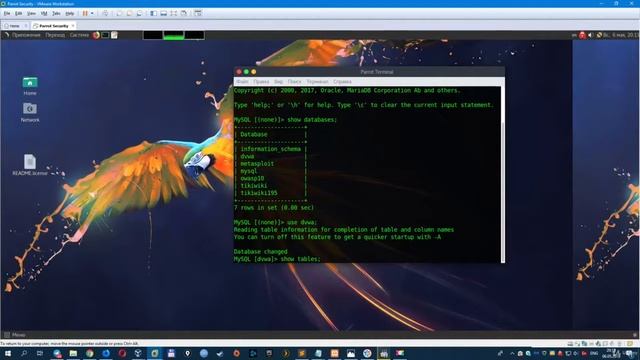This screenshot has width=640, height=360.
Task: Click the VMware Workstation taskbar icon
Action: tap(155, 353)
